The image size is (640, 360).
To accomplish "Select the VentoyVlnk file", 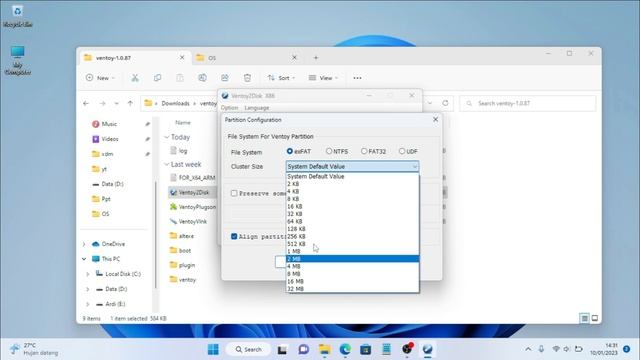I will 193,222.
